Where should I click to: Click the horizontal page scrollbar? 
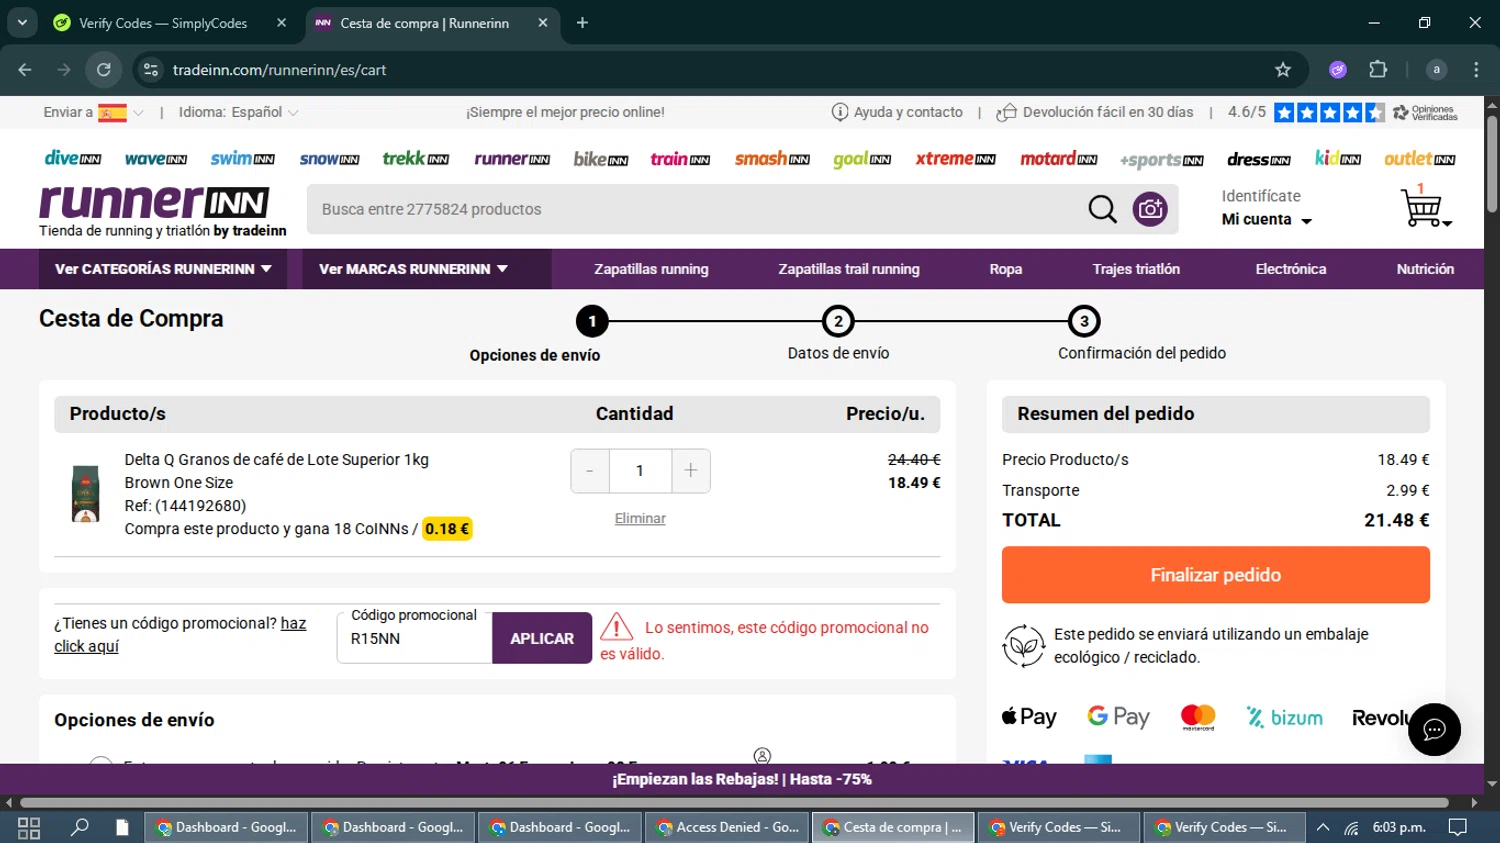[x=734, y=802]
